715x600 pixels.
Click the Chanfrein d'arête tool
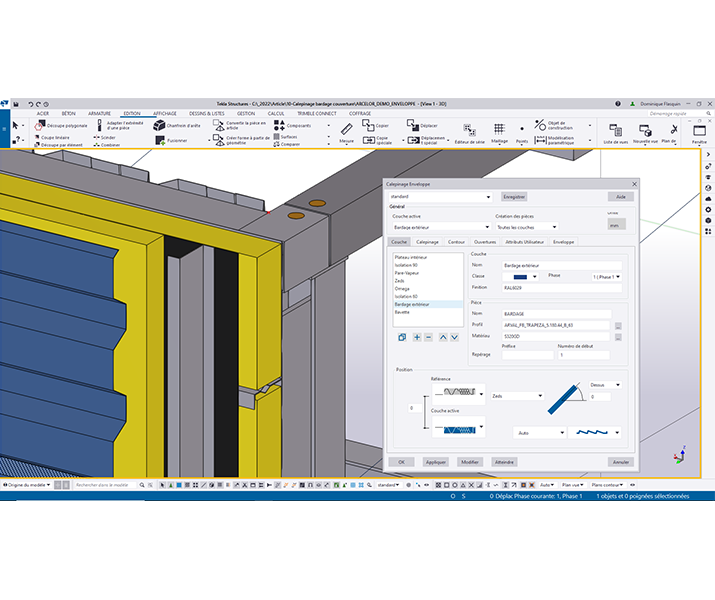pyautogui.click(x=159, y=126)
